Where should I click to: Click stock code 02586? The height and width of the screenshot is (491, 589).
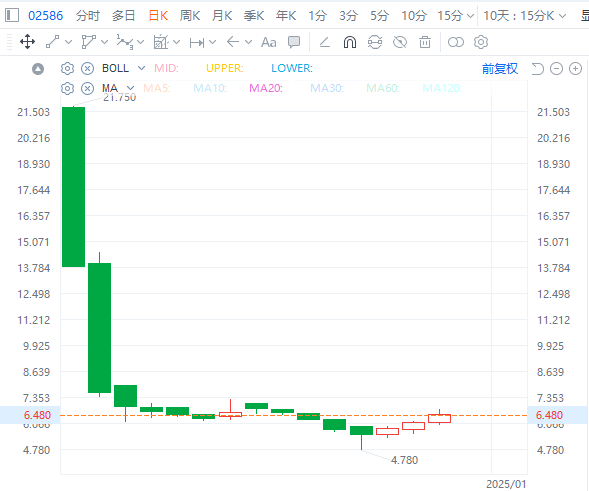click(x=45, y=16)
